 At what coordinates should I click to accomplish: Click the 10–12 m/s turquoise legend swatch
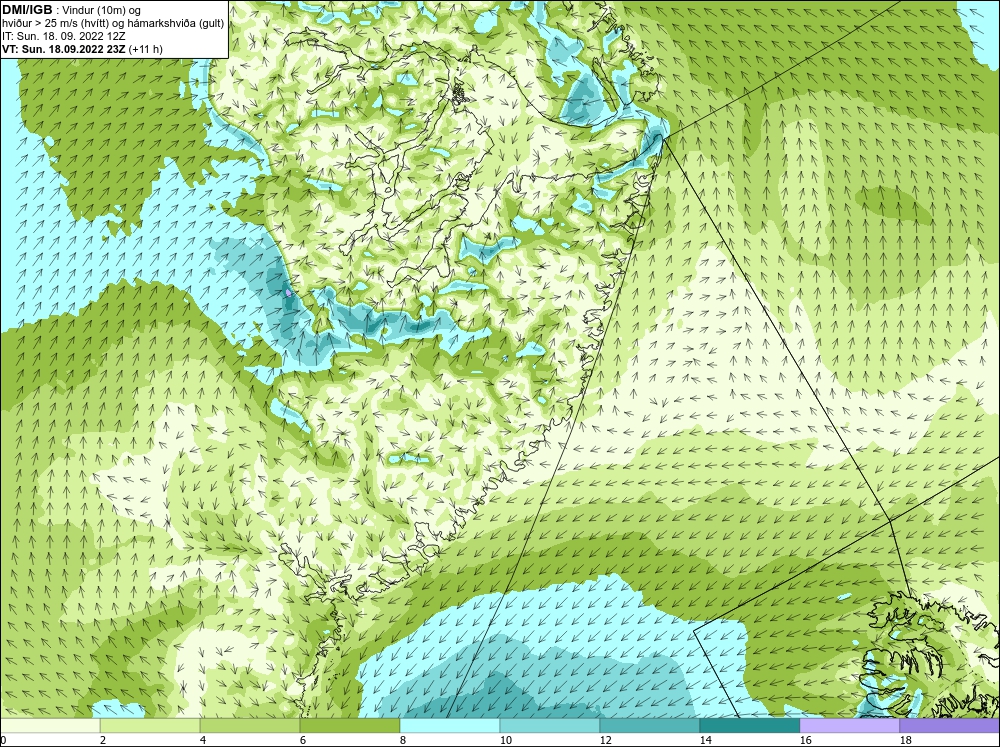(x=550, y=725)
